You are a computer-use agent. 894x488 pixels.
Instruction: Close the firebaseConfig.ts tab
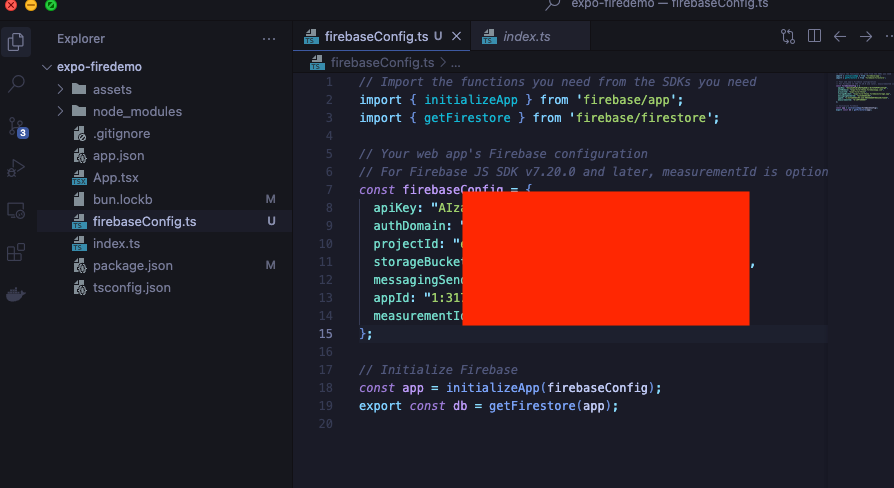[x=456, y=36]
